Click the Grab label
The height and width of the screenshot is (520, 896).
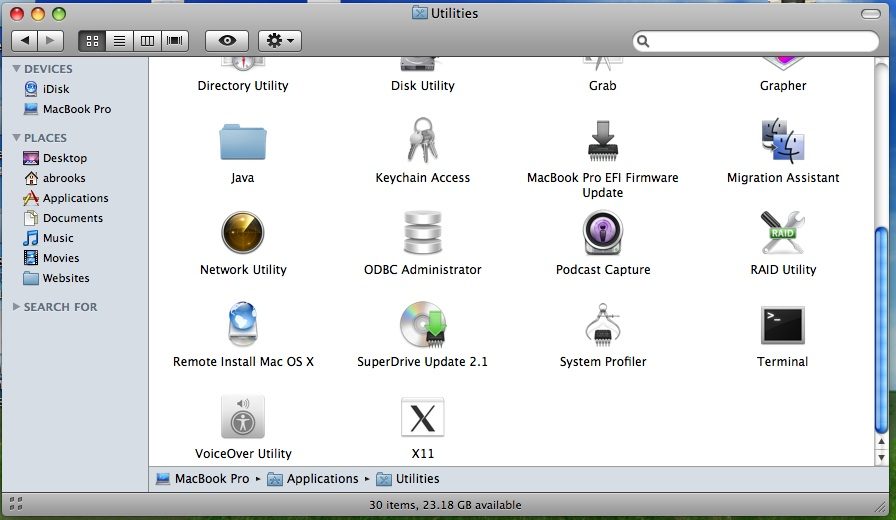click(603, 86)
